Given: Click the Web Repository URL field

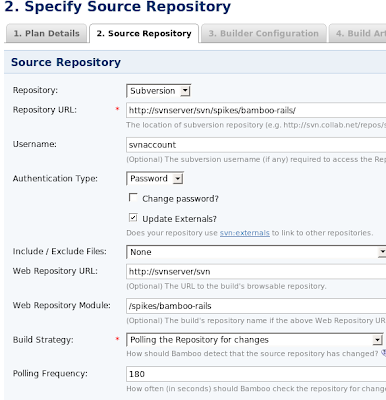Looking at the screenshot, I should click(x=256, y=272).
